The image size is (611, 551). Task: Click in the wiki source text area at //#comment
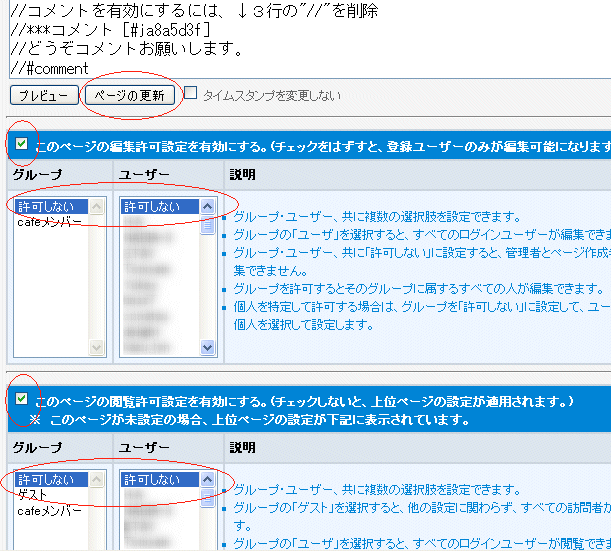pos(50,68)
